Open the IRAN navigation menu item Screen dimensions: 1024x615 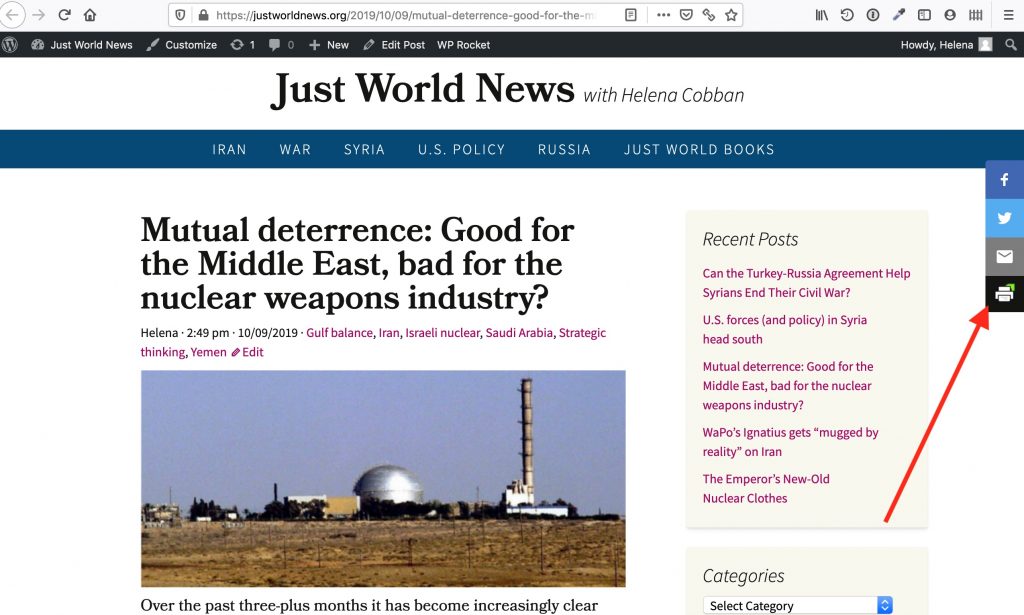[x=229, y=149]
